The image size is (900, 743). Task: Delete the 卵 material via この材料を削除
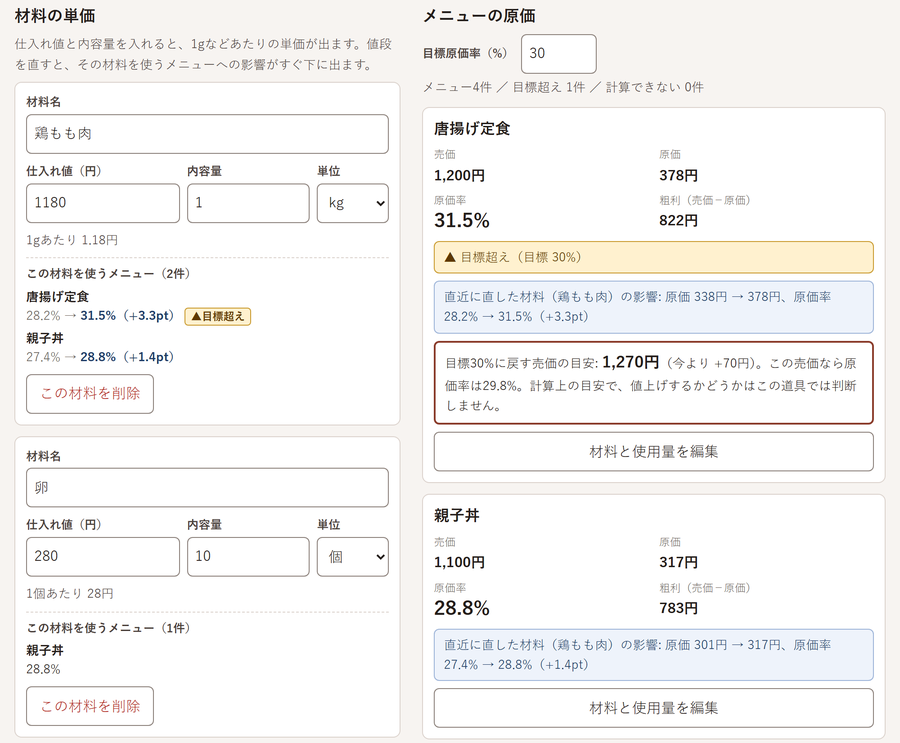coord(90,706)
